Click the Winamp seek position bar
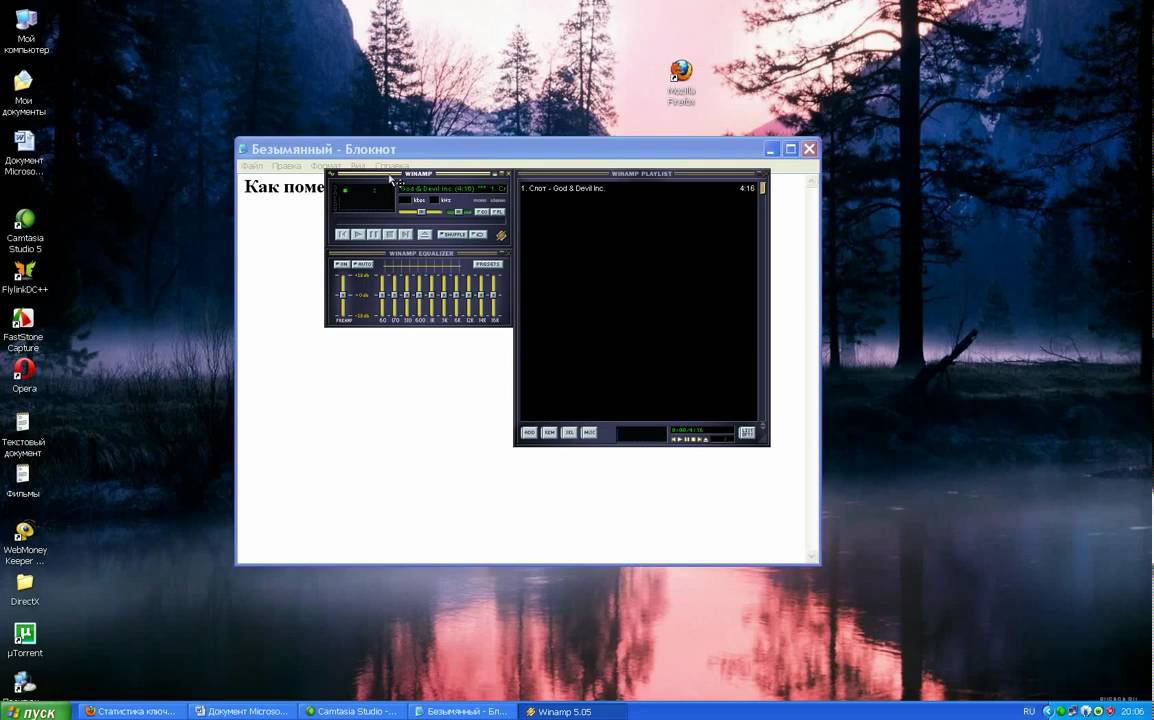 420,221
